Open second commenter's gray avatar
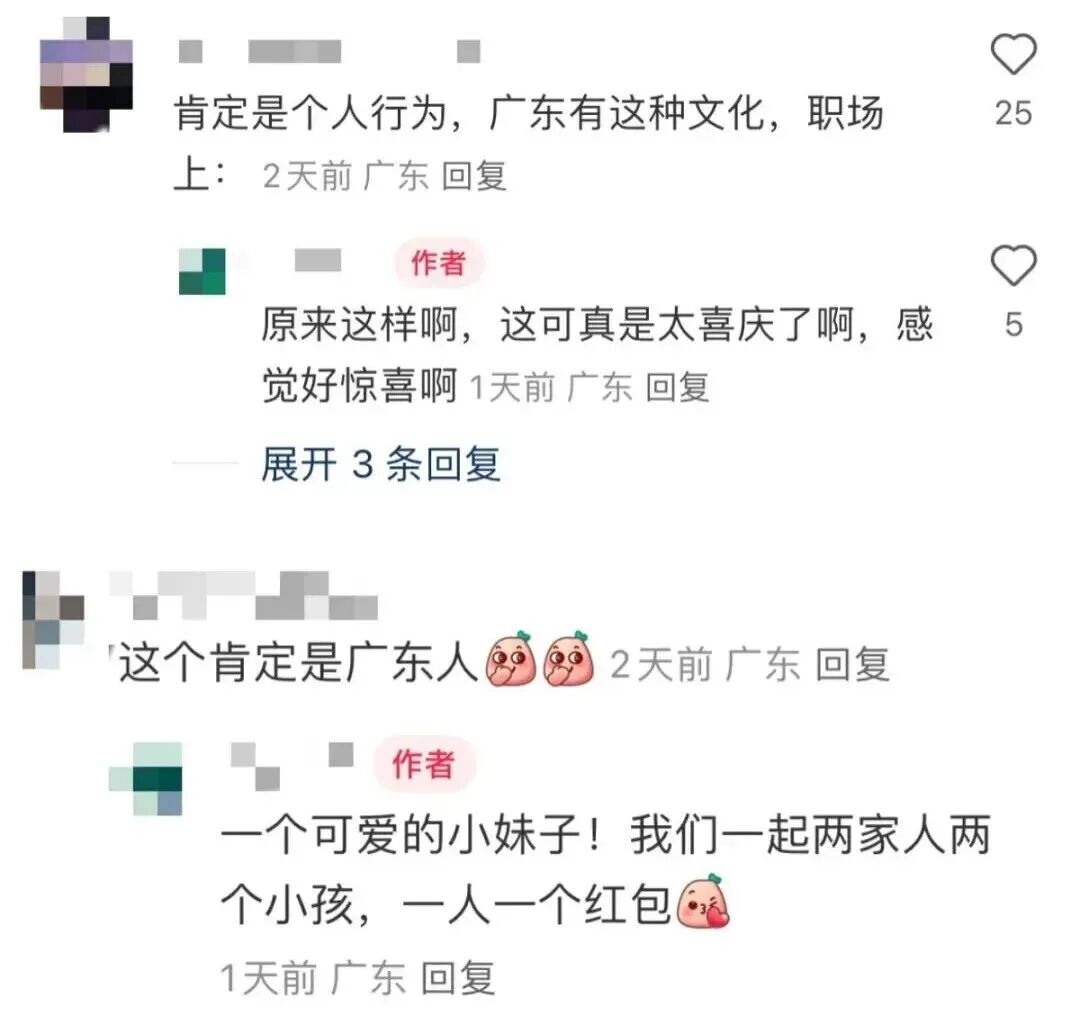The image size is (1080, 1026). [x=53, y=620]
